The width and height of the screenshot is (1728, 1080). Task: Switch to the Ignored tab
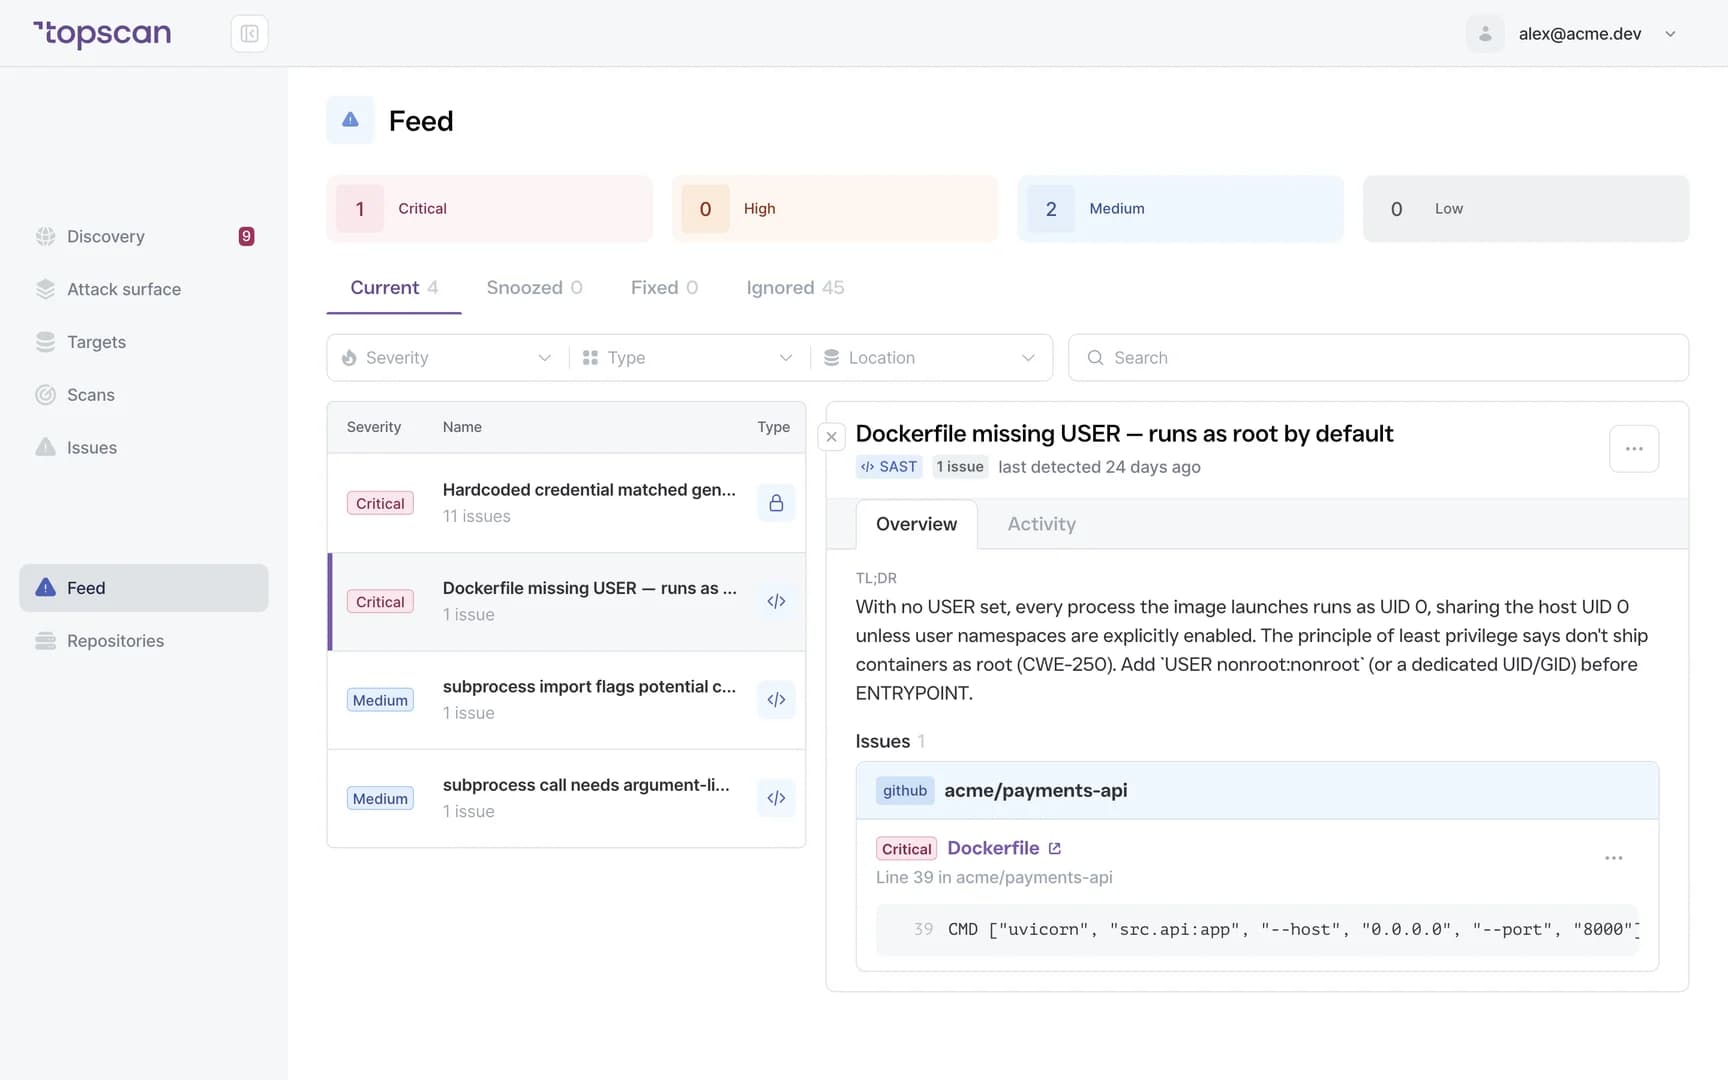[795, 288]
